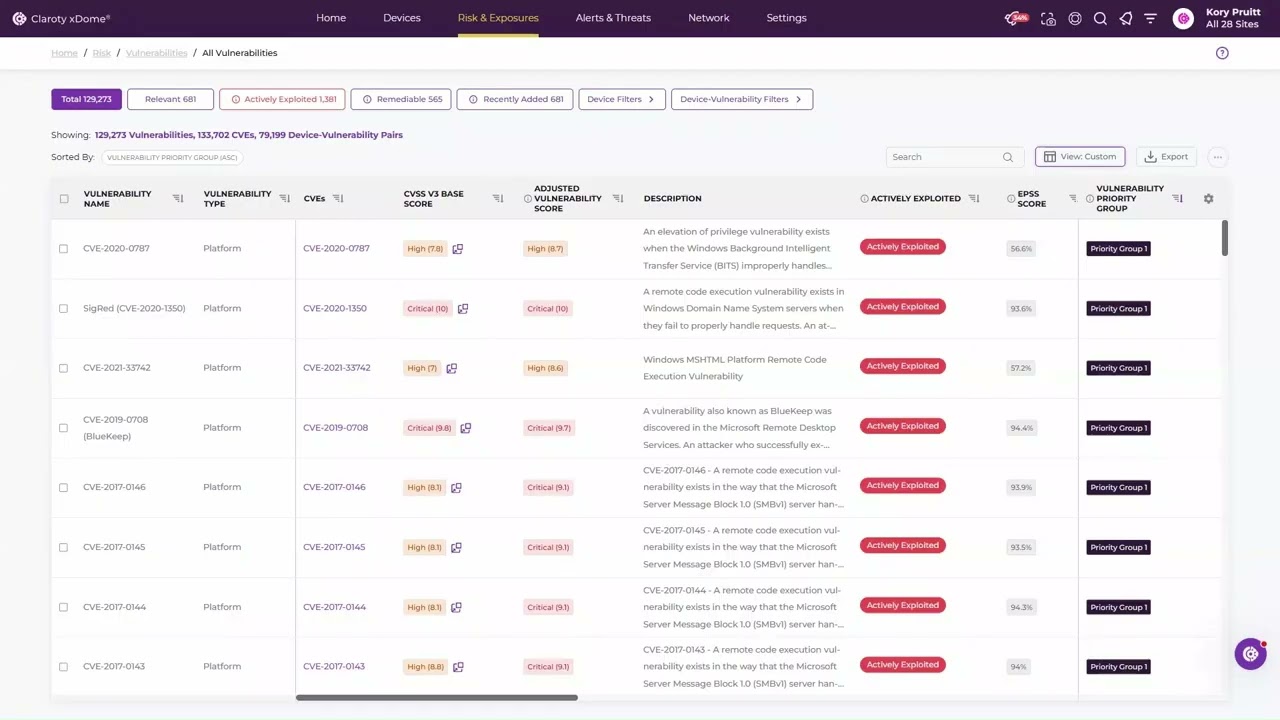The image size is (1280, 720).
Task: Click the info icon beside EPSS Score header
Action: (1011, 198)
